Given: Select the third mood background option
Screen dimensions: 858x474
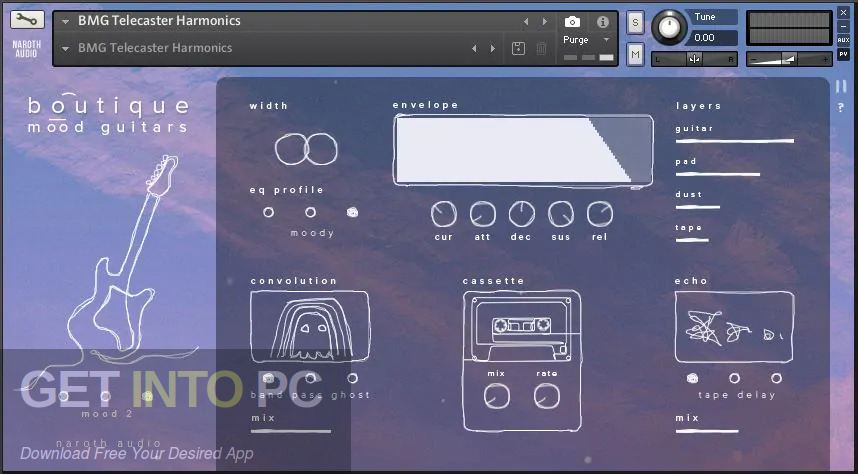Looking at the screenshot, I should point(147,396).
